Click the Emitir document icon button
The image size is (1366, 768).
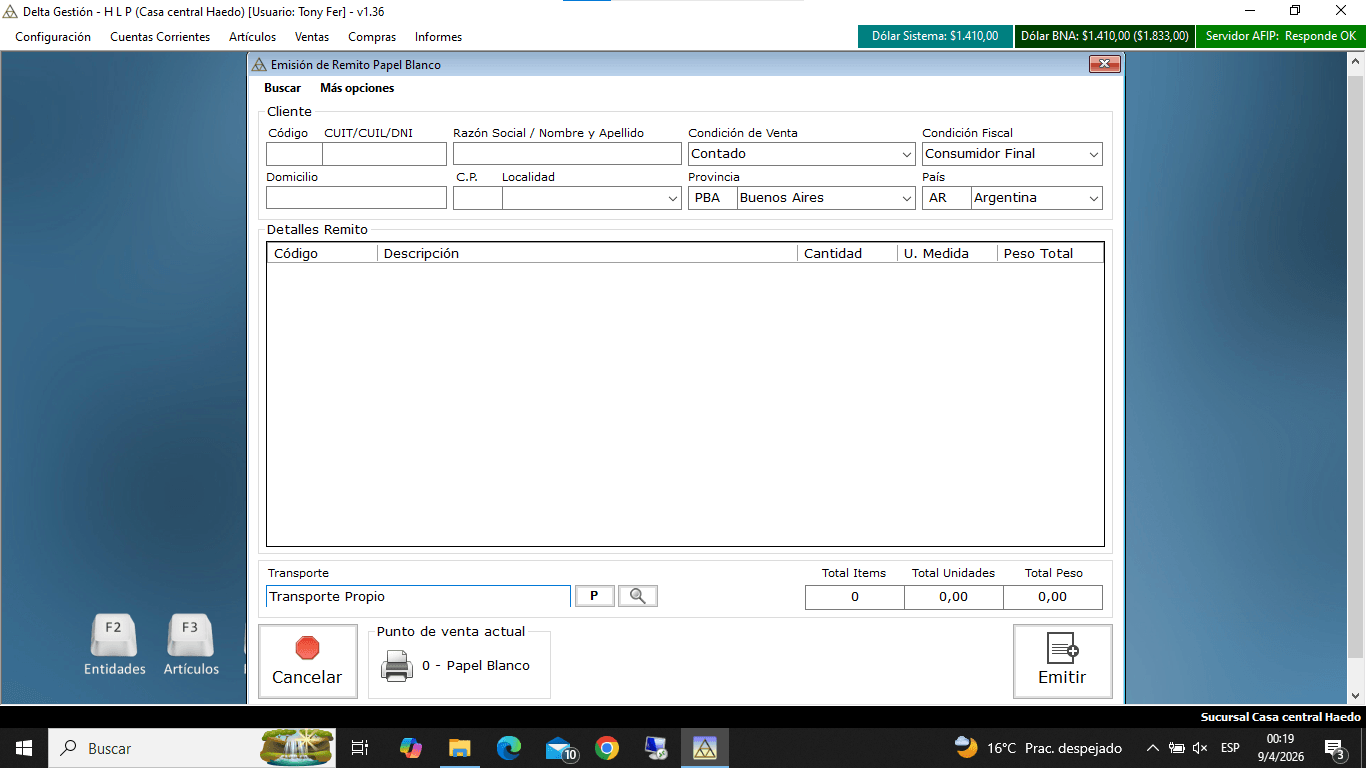click(1062, 661)
